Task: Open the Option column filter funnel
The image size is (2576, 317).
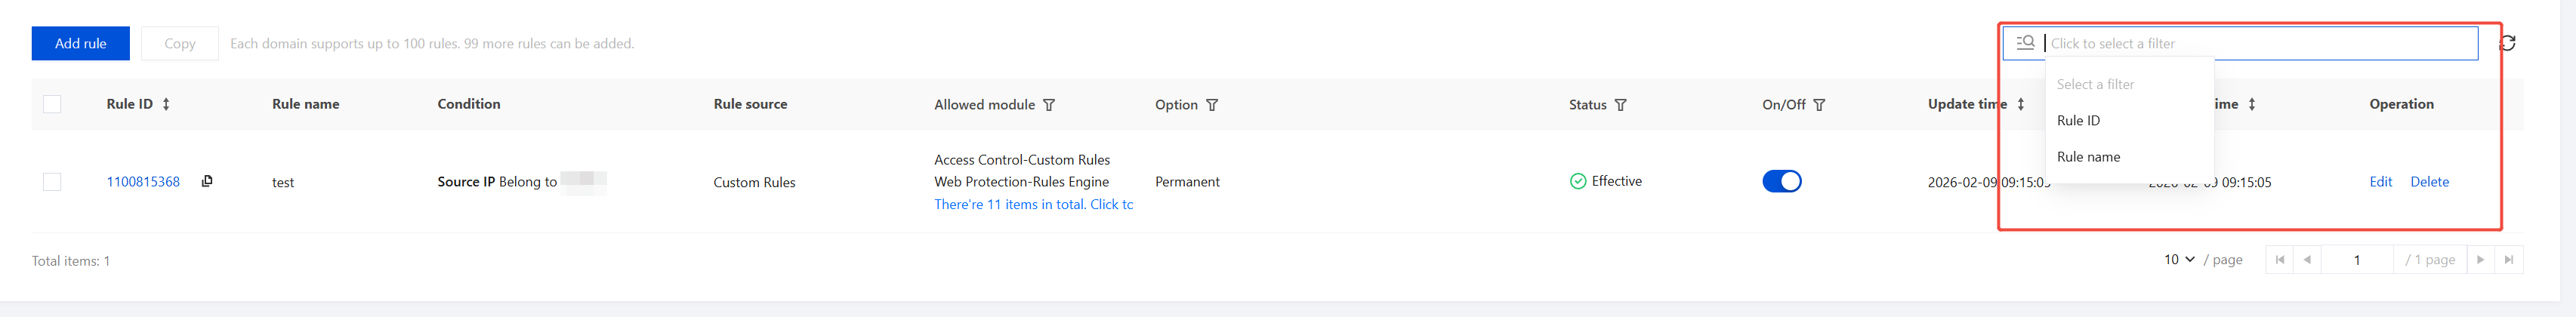Action: (1212, 105)
